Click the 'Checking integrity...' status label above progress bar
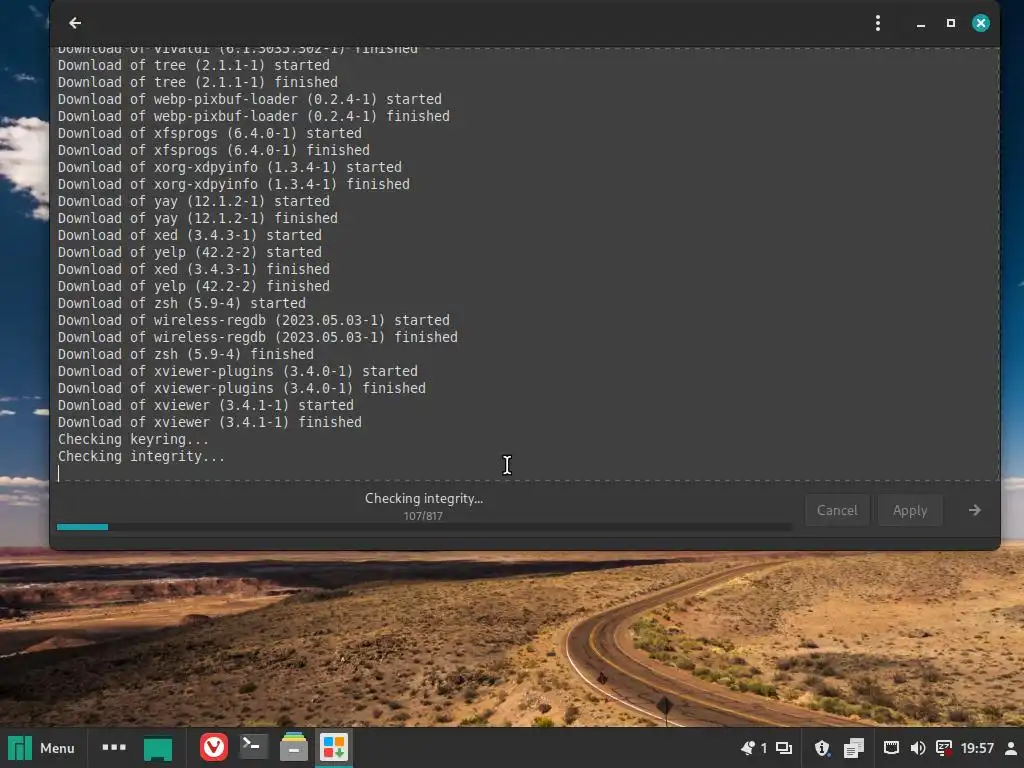1024x768 pixels. [x=424, y=498]
